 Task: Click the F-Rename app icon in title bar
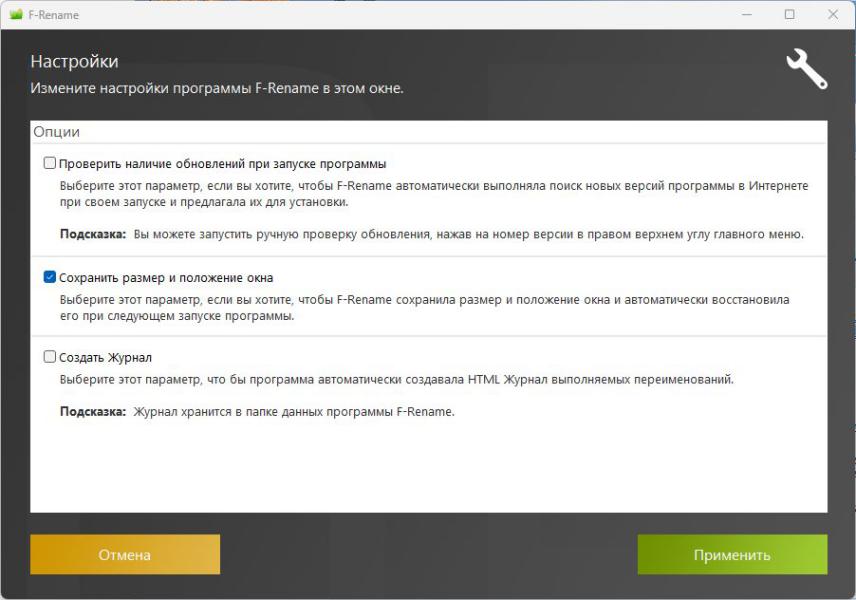tap(16, 15)
